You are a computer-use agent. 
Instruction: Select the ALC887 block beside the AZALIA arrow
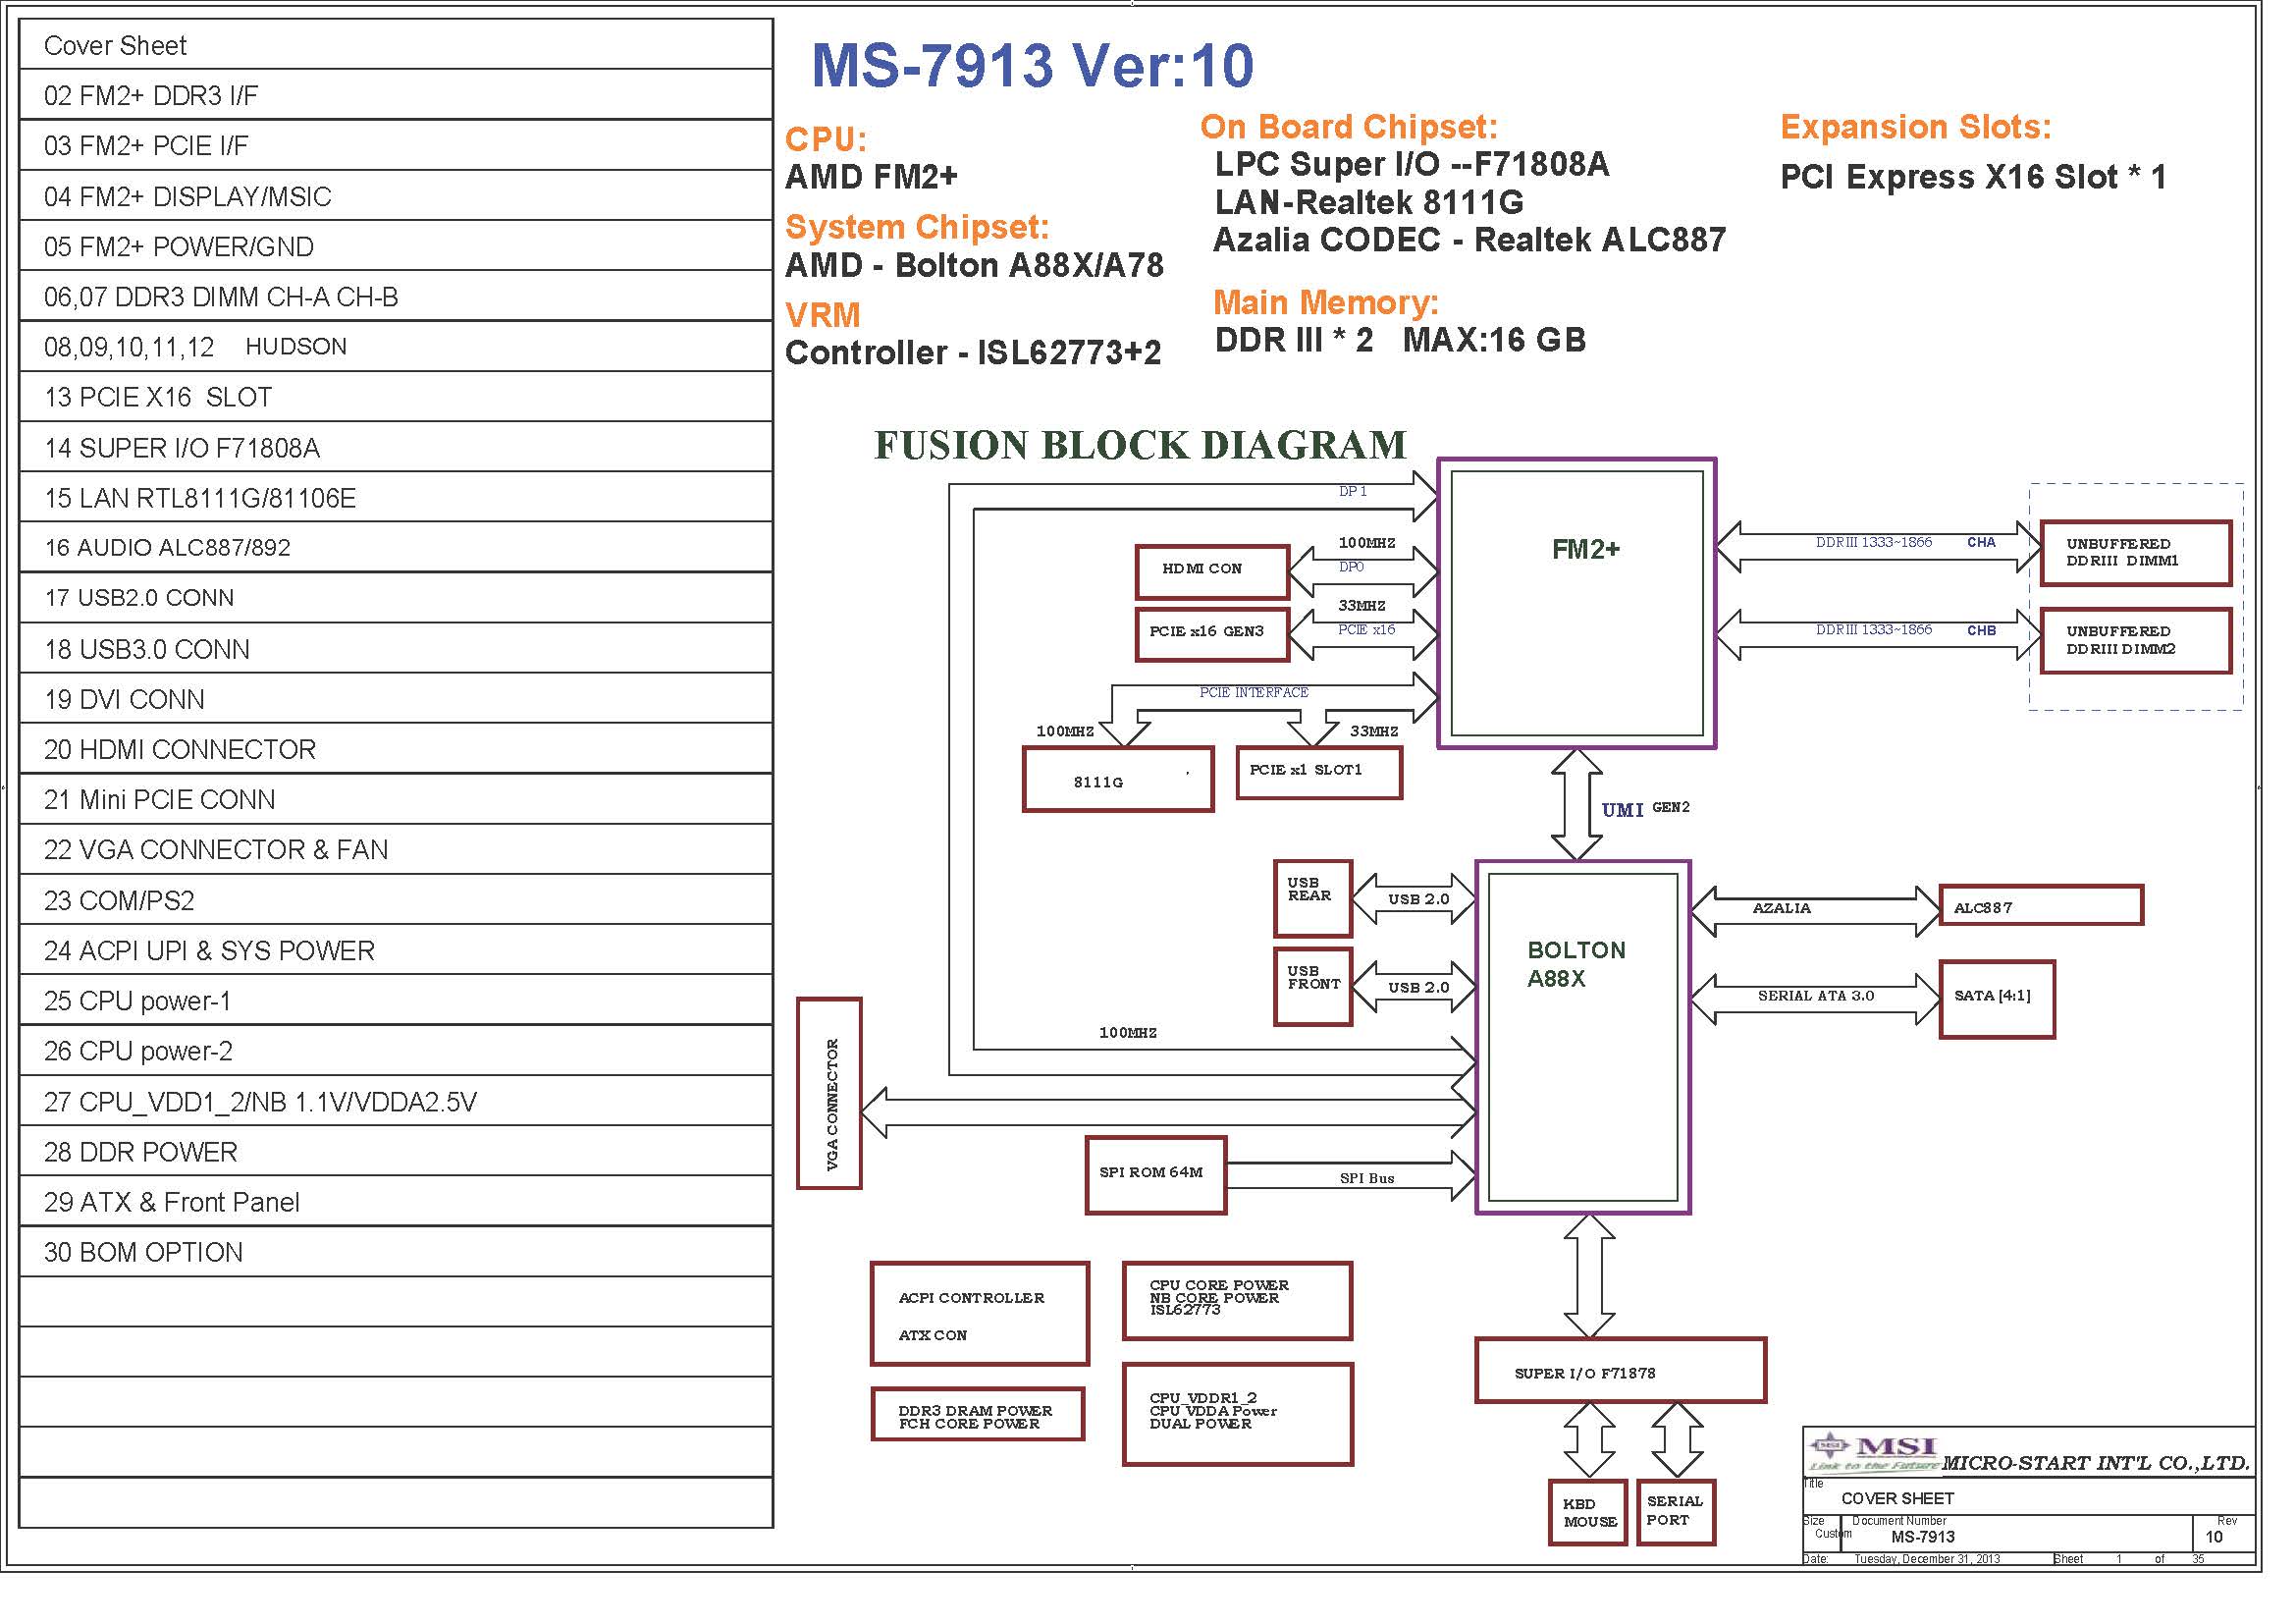click(x=2040, y=905)
